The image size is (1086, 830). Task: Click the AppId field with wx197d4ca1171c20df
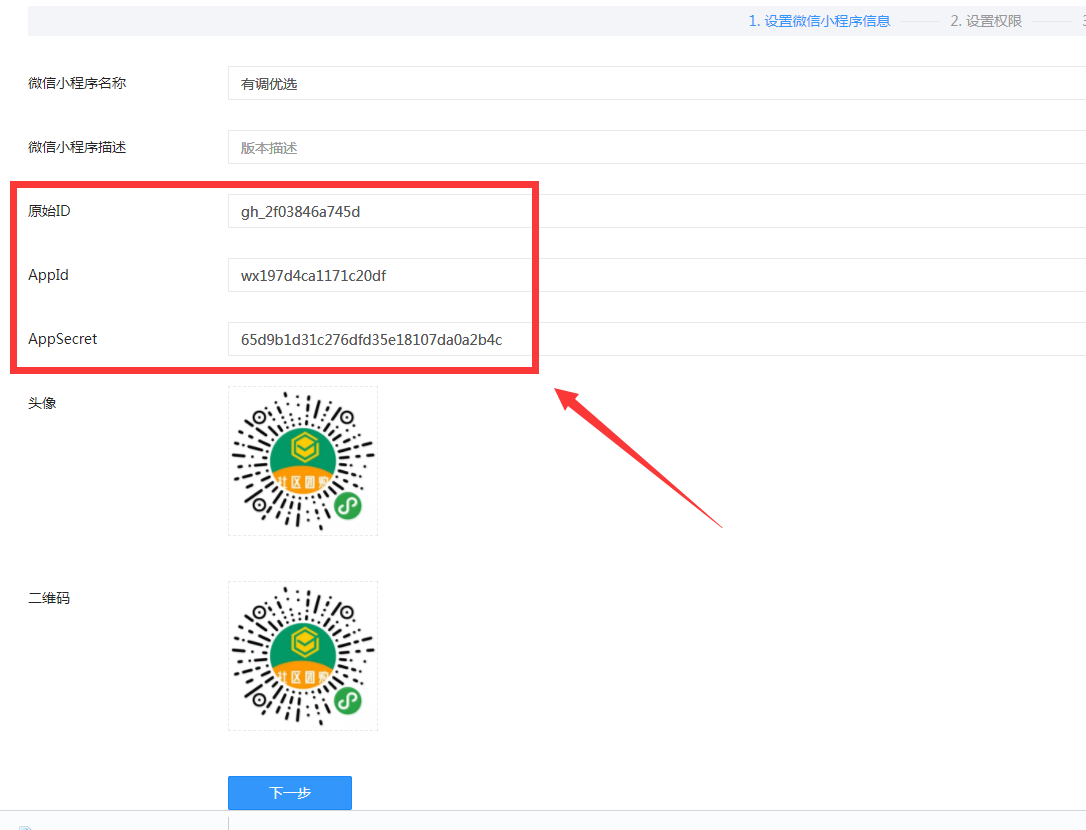pyautogui.click(x=657, y=275)
